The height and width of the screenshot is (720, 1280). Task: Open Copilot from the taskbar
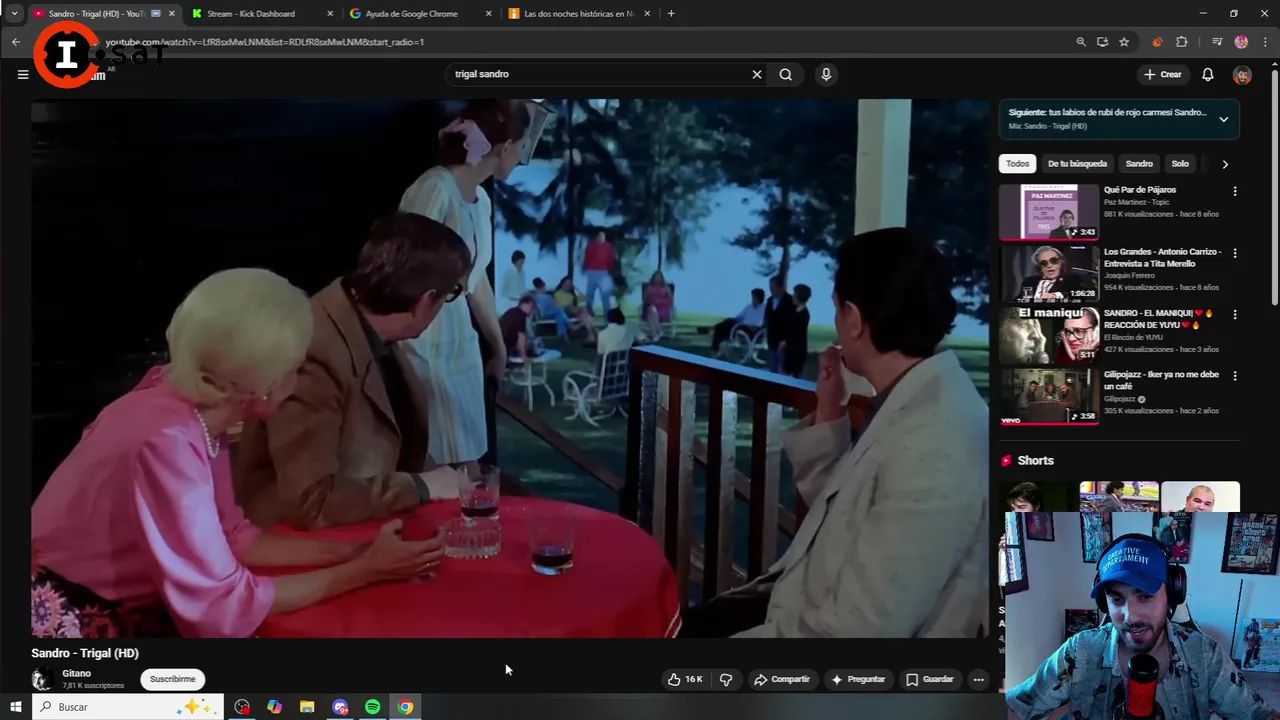[275, 707]
